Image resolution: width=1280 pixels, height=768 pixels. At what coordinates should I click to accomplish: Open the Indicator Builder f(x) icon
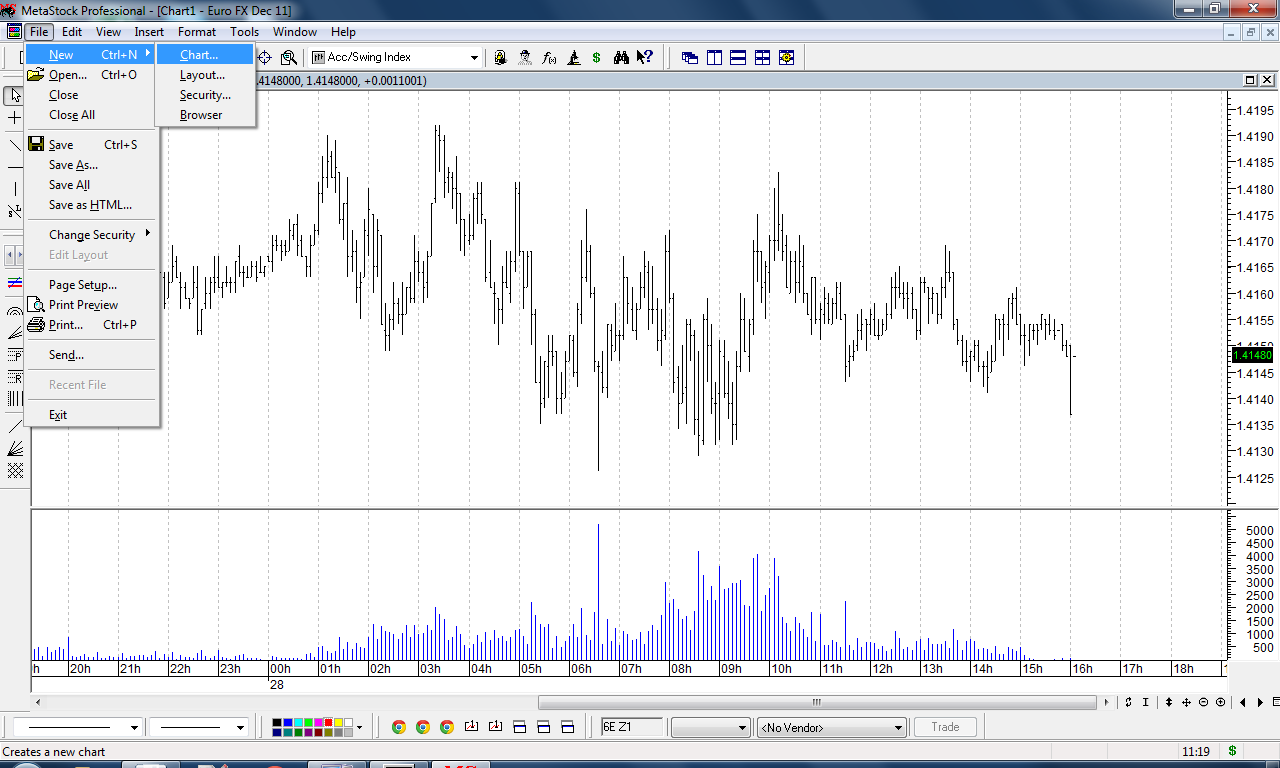pyautogui.click(x=549, y=58)
